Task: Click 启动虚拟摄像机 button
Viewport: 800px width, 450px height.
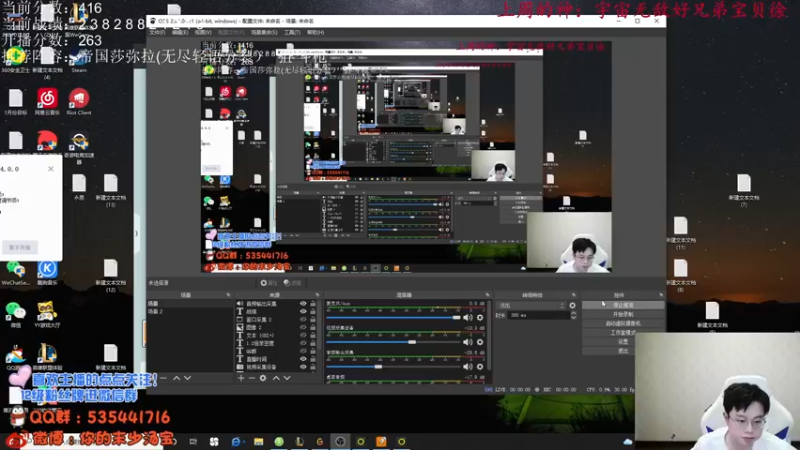Action: [623, 323]
